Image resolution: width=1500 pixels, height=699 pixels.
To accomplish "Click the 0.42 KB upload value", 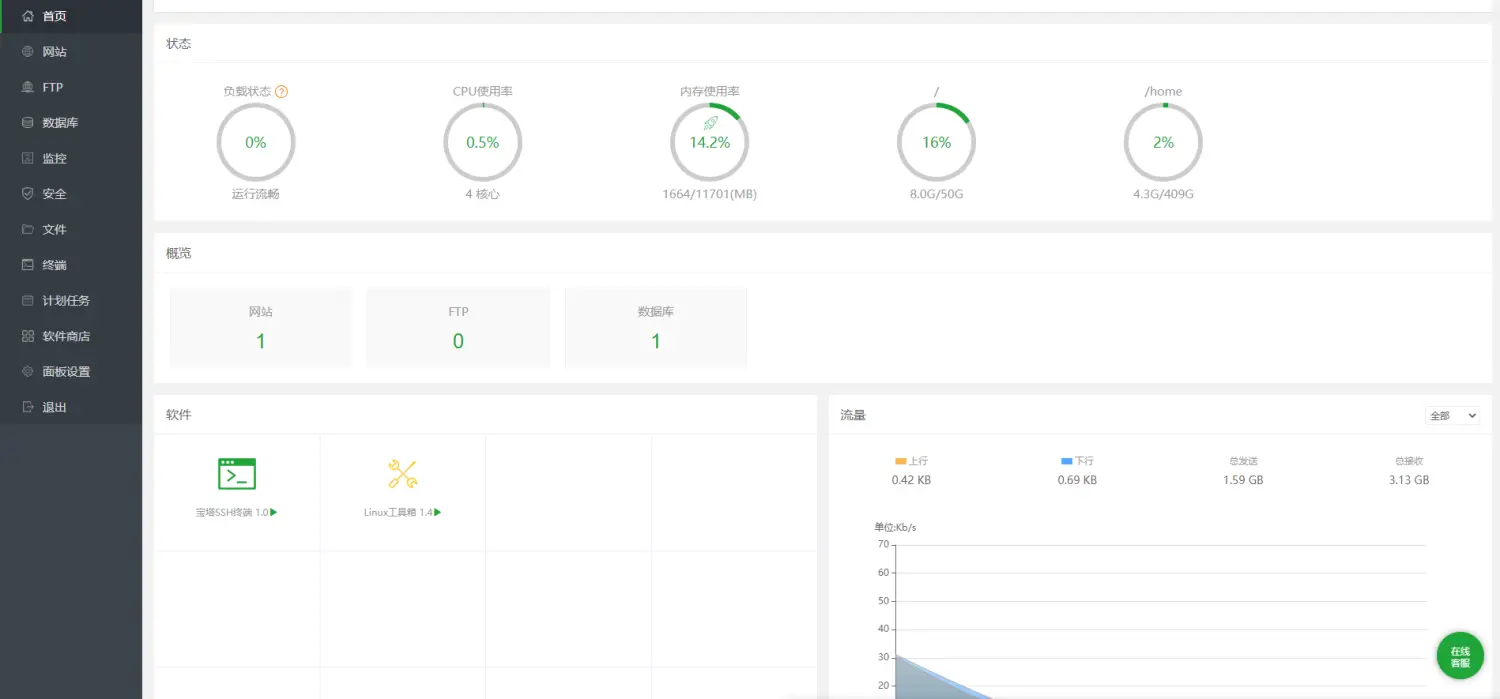I will [x=911, y=480].
